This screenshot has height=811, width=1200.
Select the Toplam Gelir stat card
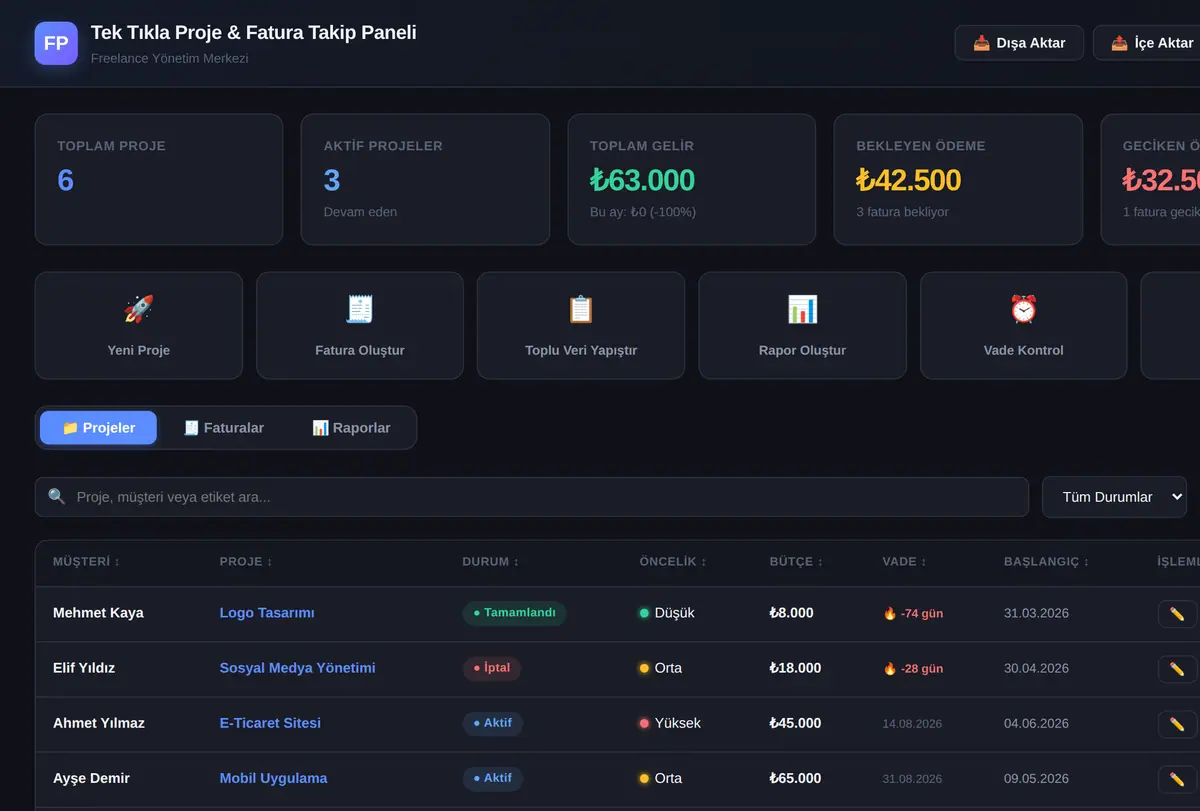click(x=692, y=179)
